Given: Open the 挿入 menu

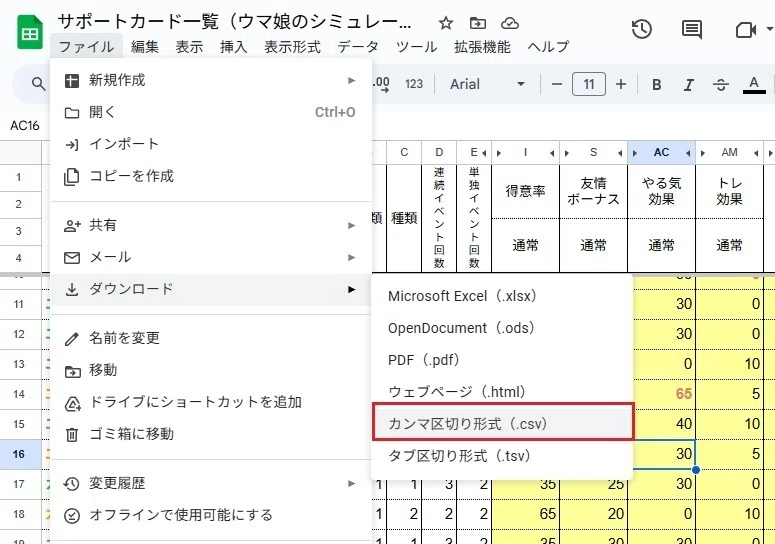Looking at the screenshot, I should (233, 47).
